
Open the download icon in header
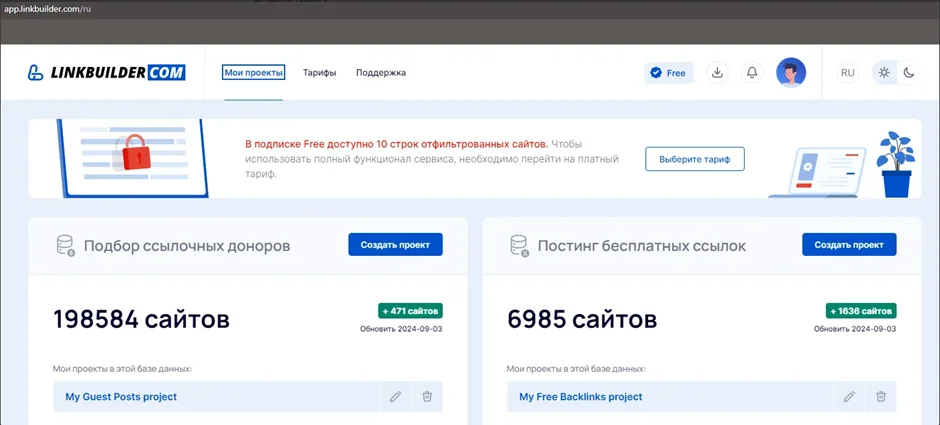click(x=716, y=73)
